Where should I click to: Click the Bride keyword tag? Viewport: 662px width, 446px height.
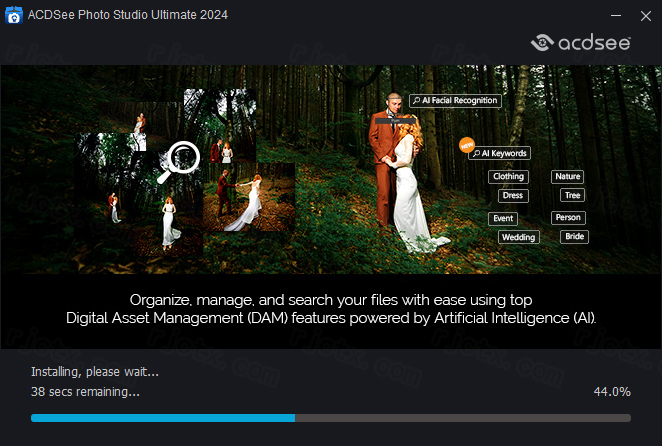(x=574, y=237)
